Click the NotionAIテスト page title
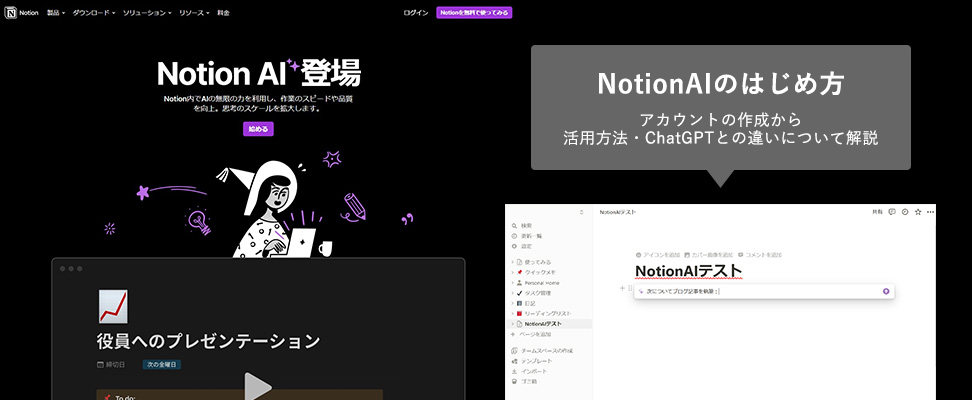This screenshot has height=400, width=972. pos(689,271)
